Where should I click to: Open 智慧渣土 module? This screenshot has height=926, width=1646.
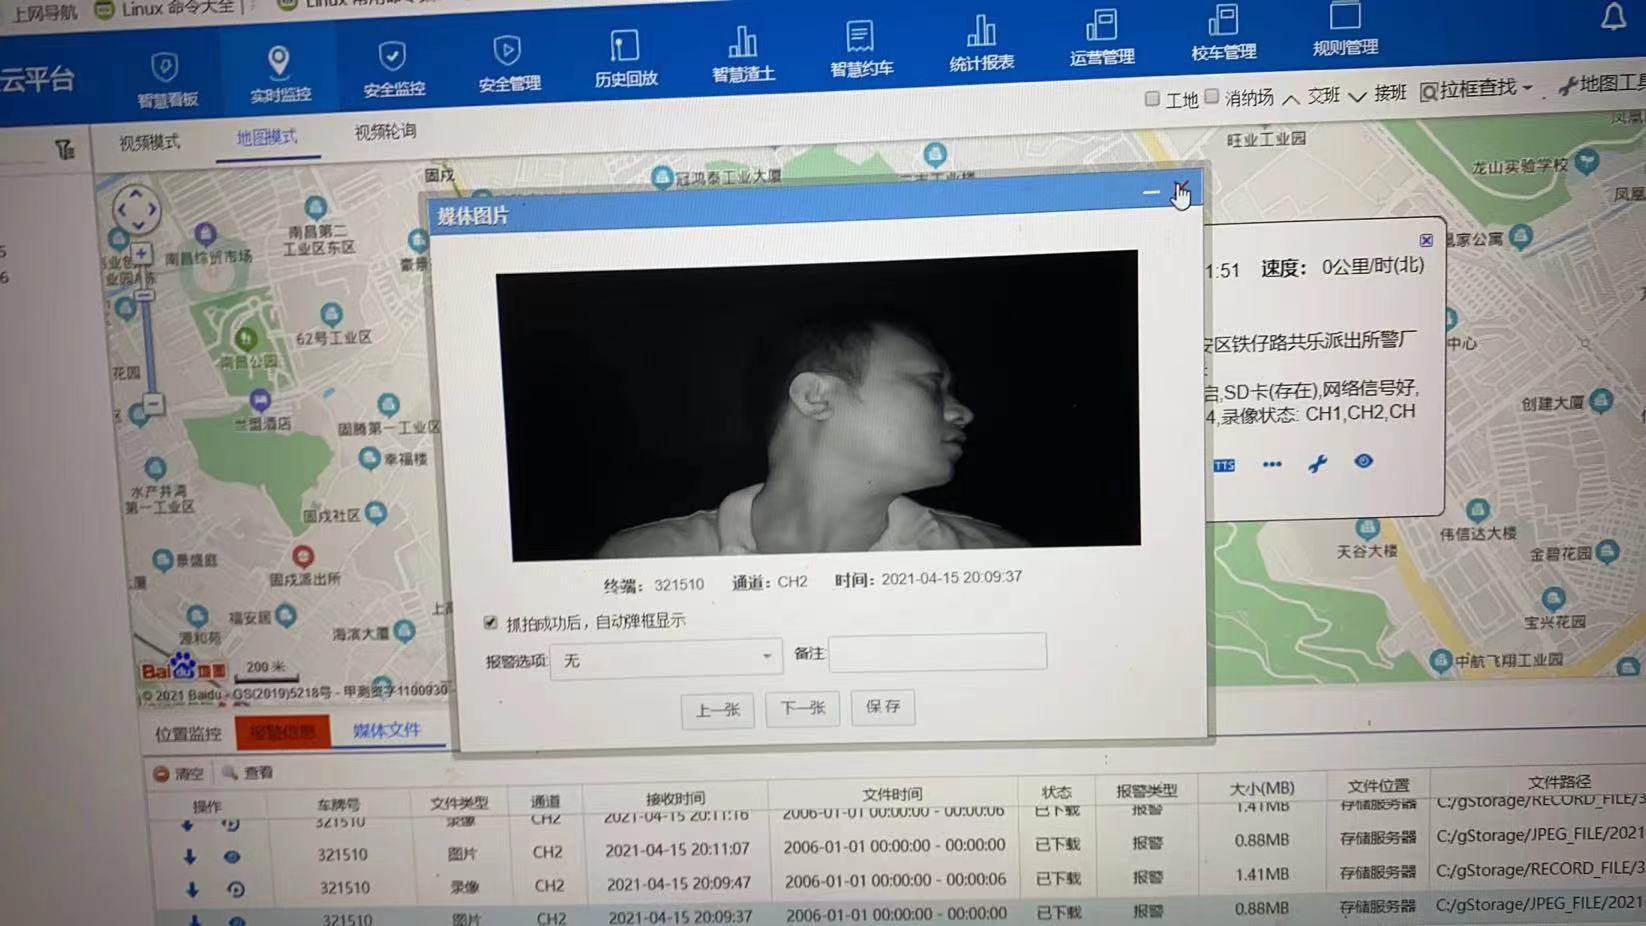743,54
